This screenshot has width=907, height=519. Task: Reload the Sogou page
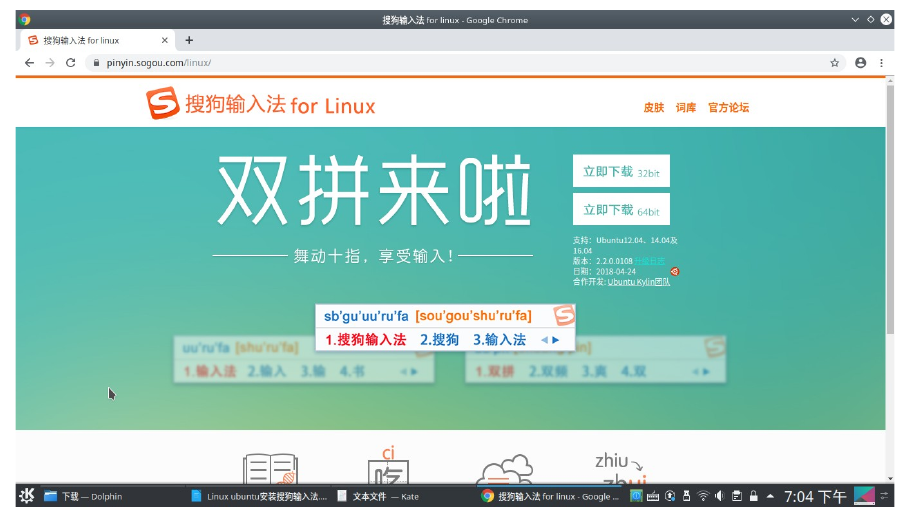[x=71, y=62]
